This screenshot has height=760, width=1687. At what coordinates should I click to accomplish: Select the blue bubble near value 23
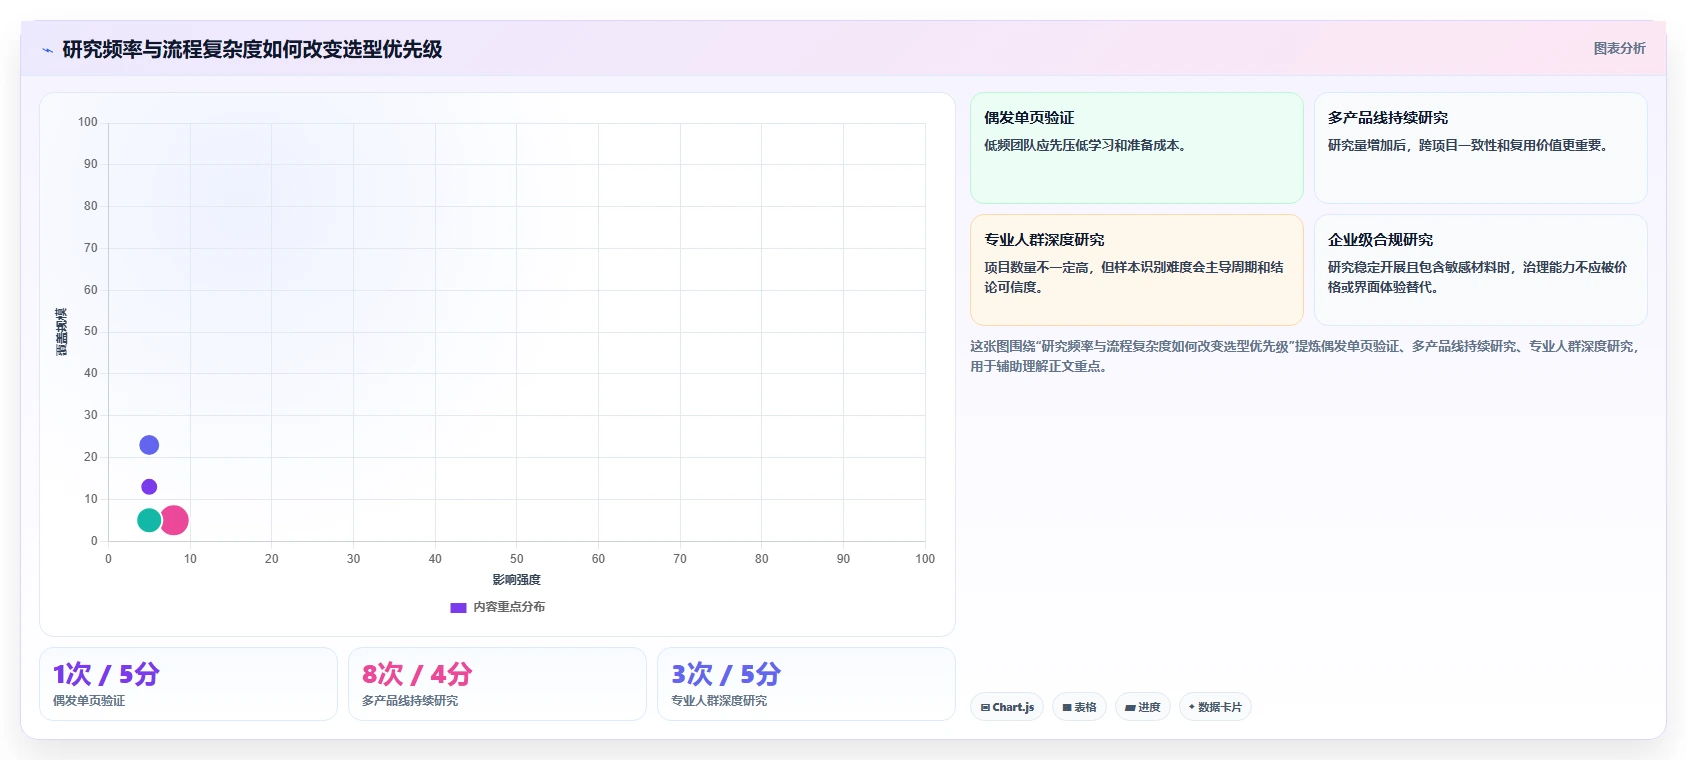[x=149, y=445]
